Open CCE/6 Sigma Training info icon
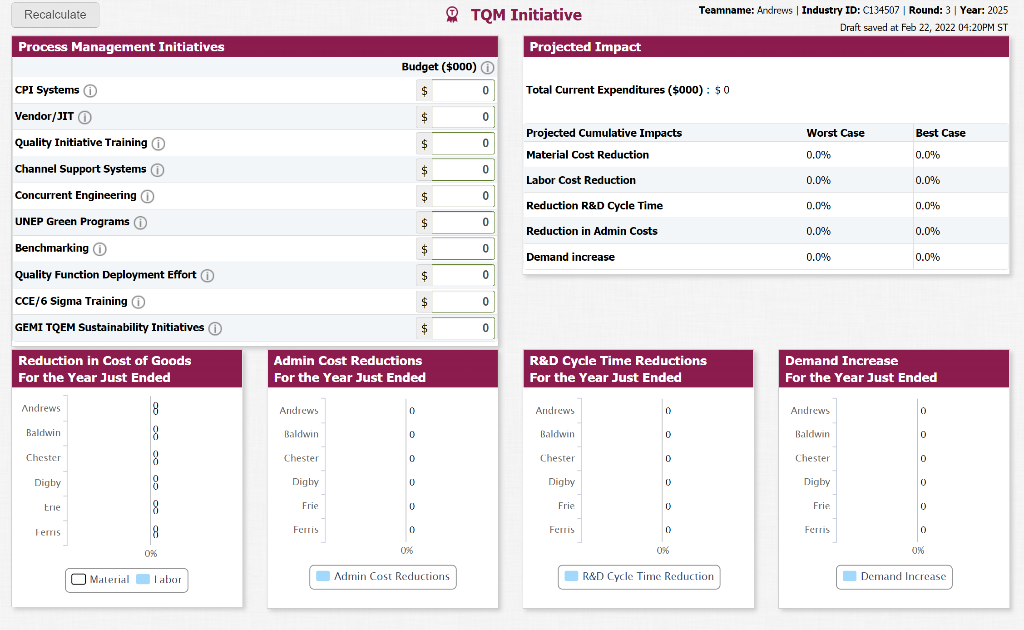The image size is (1024, 630). coord(138,302)
